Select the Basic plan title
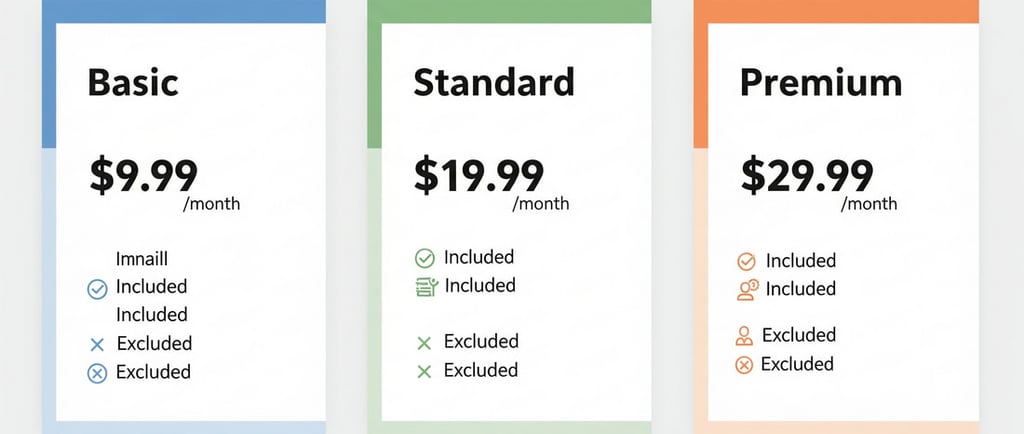Viewport: 1024px width, 434px height. click(x=133, y=82)
